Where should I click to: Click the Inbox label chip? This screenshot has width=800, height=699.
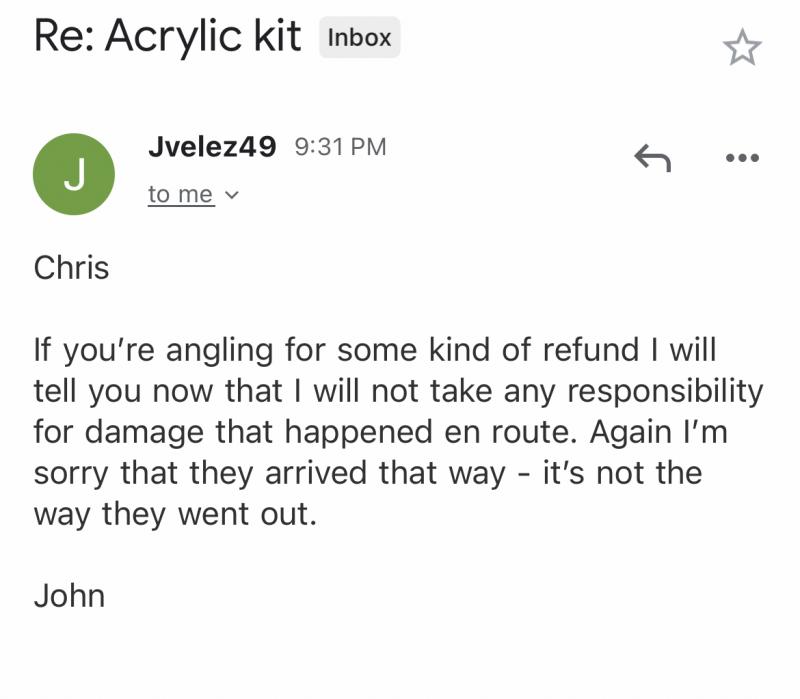point(360,38)
